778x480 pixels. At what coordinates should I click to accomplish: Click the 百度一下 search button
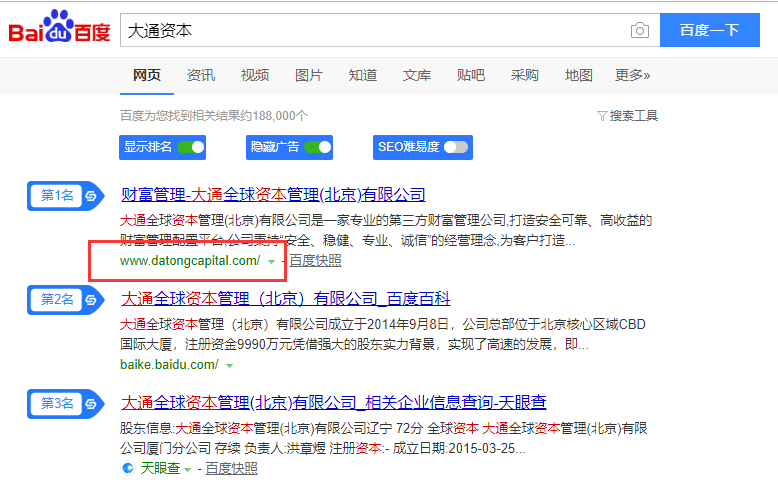pyautogui.click(x=710, y=30)
